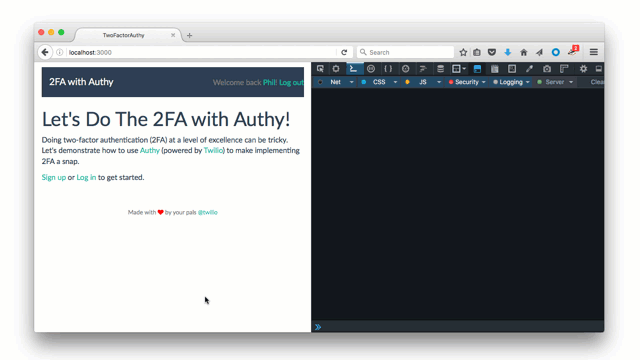Viewport: 640px width, 360px height.
Task: Close the TwoFactorAuthy tab
Action: (x=173, y=35)
